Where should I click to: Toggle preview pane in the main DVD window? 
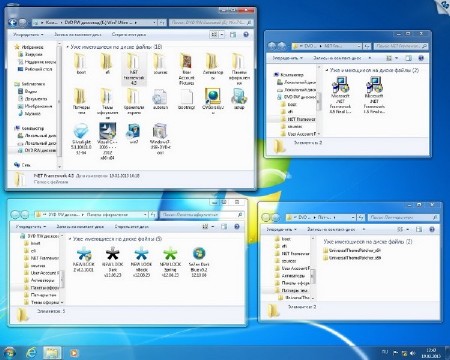pos(233,34)
